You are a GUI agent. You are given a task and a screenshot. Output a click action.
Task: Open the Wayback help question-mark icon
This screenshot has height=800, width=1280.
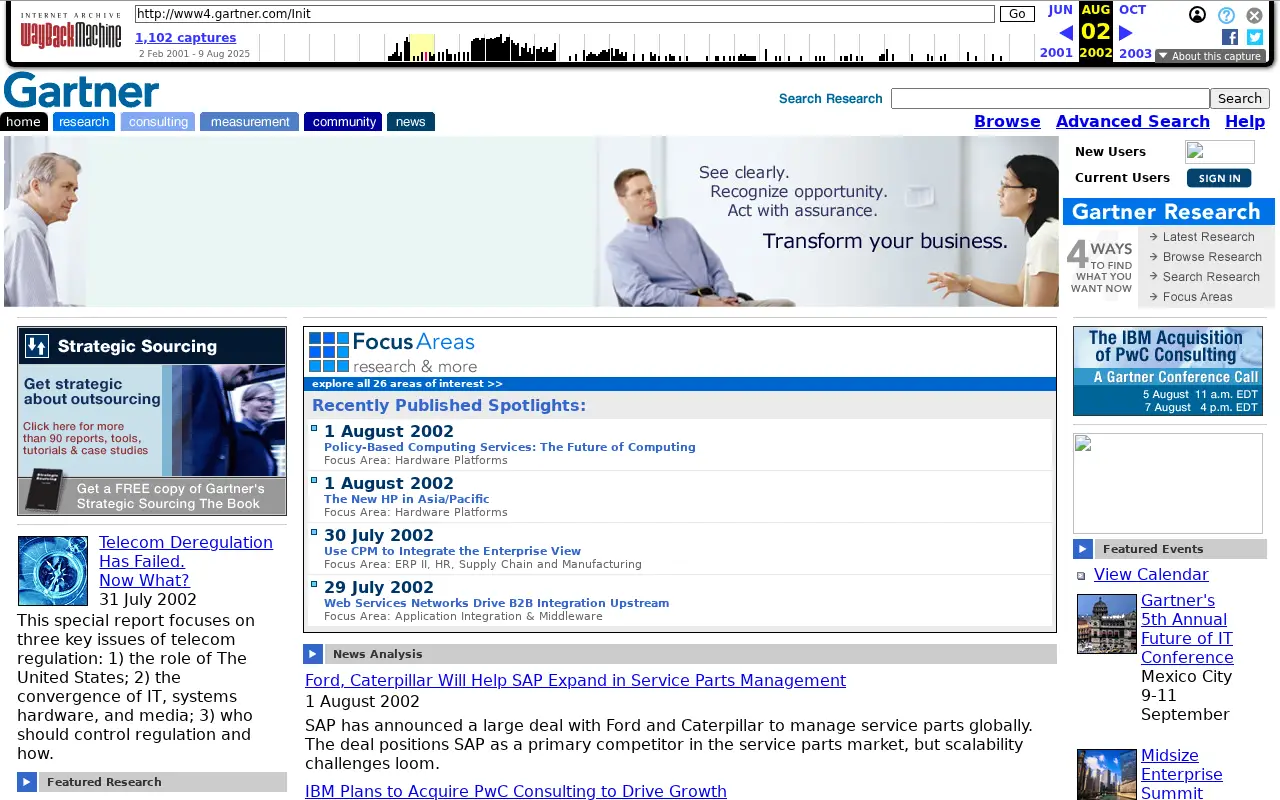pyautogui.click(x=1226, y=15)
